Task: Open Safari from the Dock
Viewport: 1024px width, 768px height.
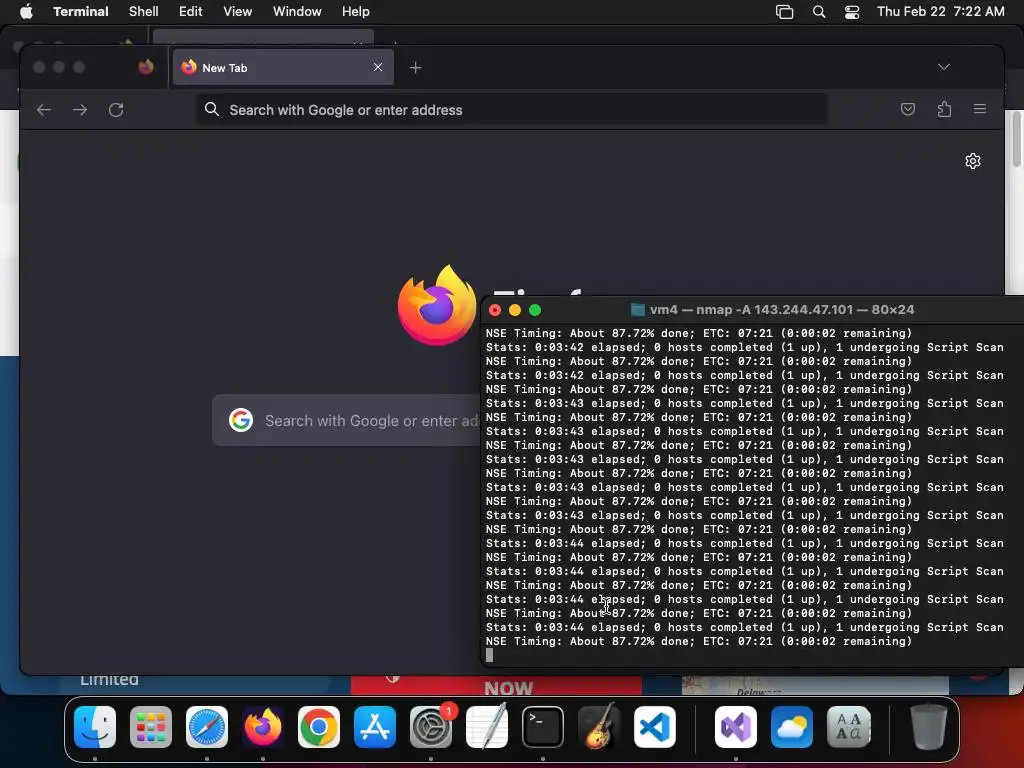Action: point(207,727)
